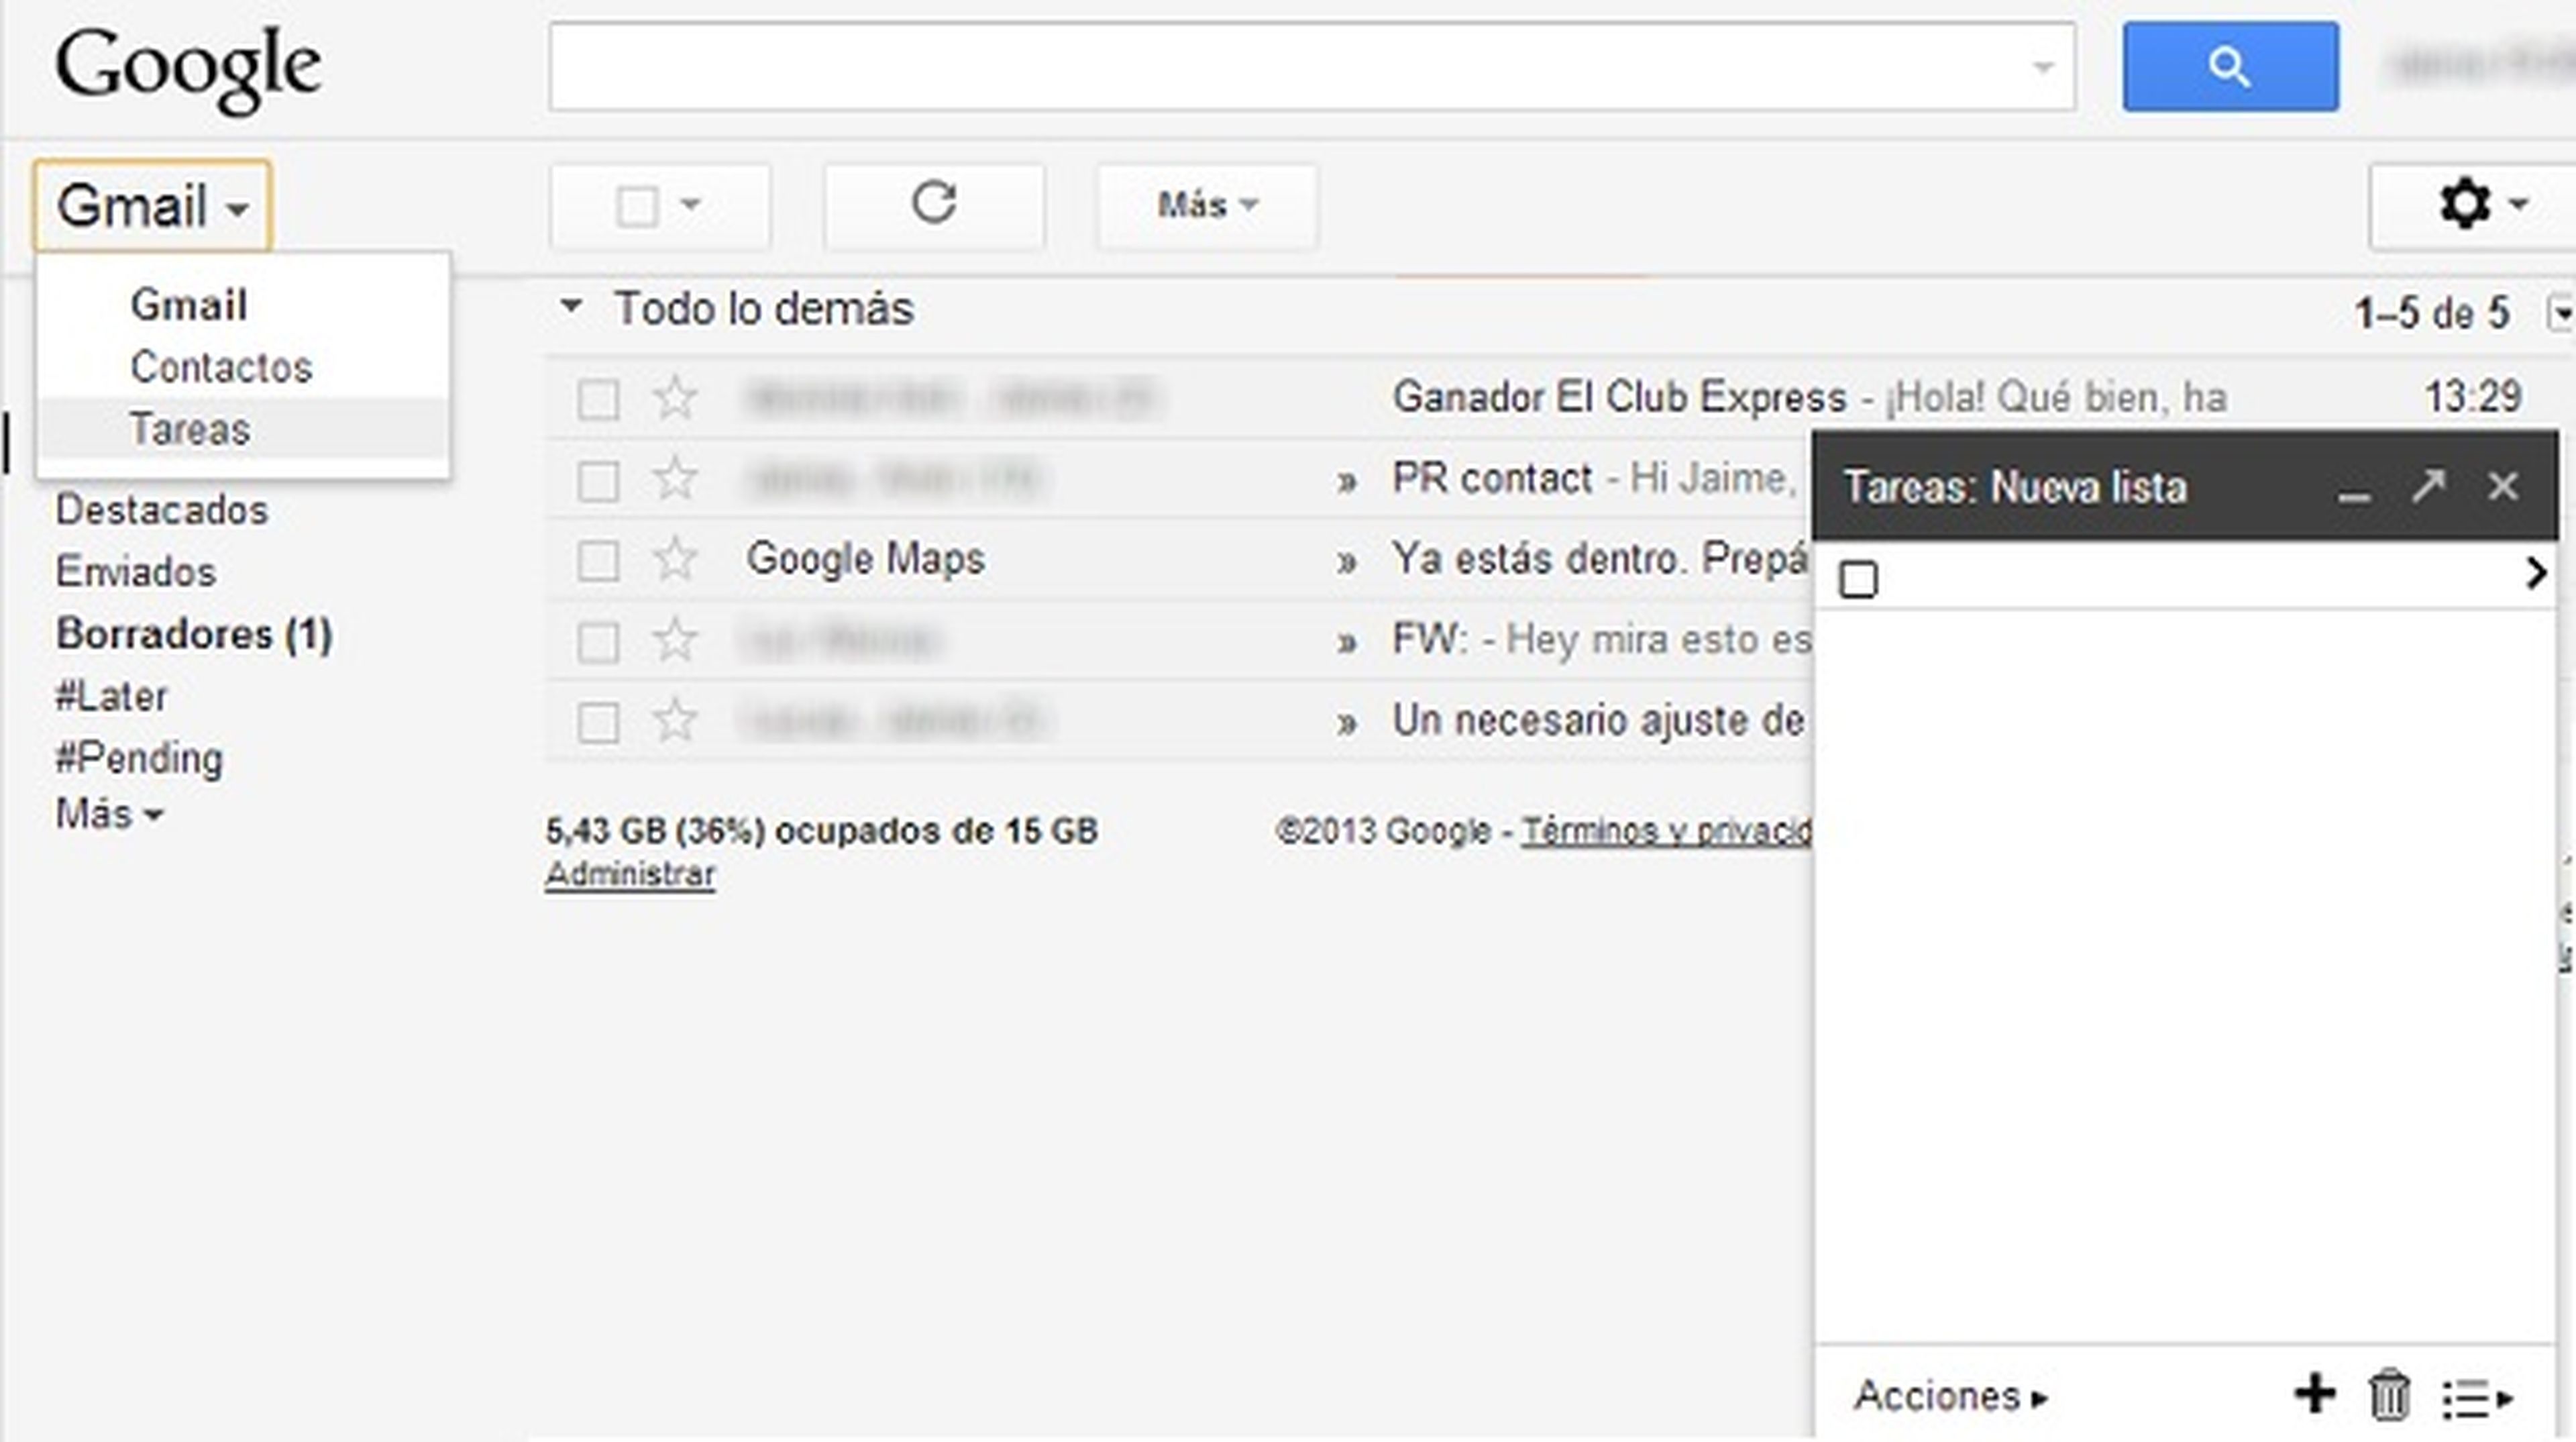Open the settings gear menu
This screenshot has height=1442, width=2576.
(x=2466, y=205)
